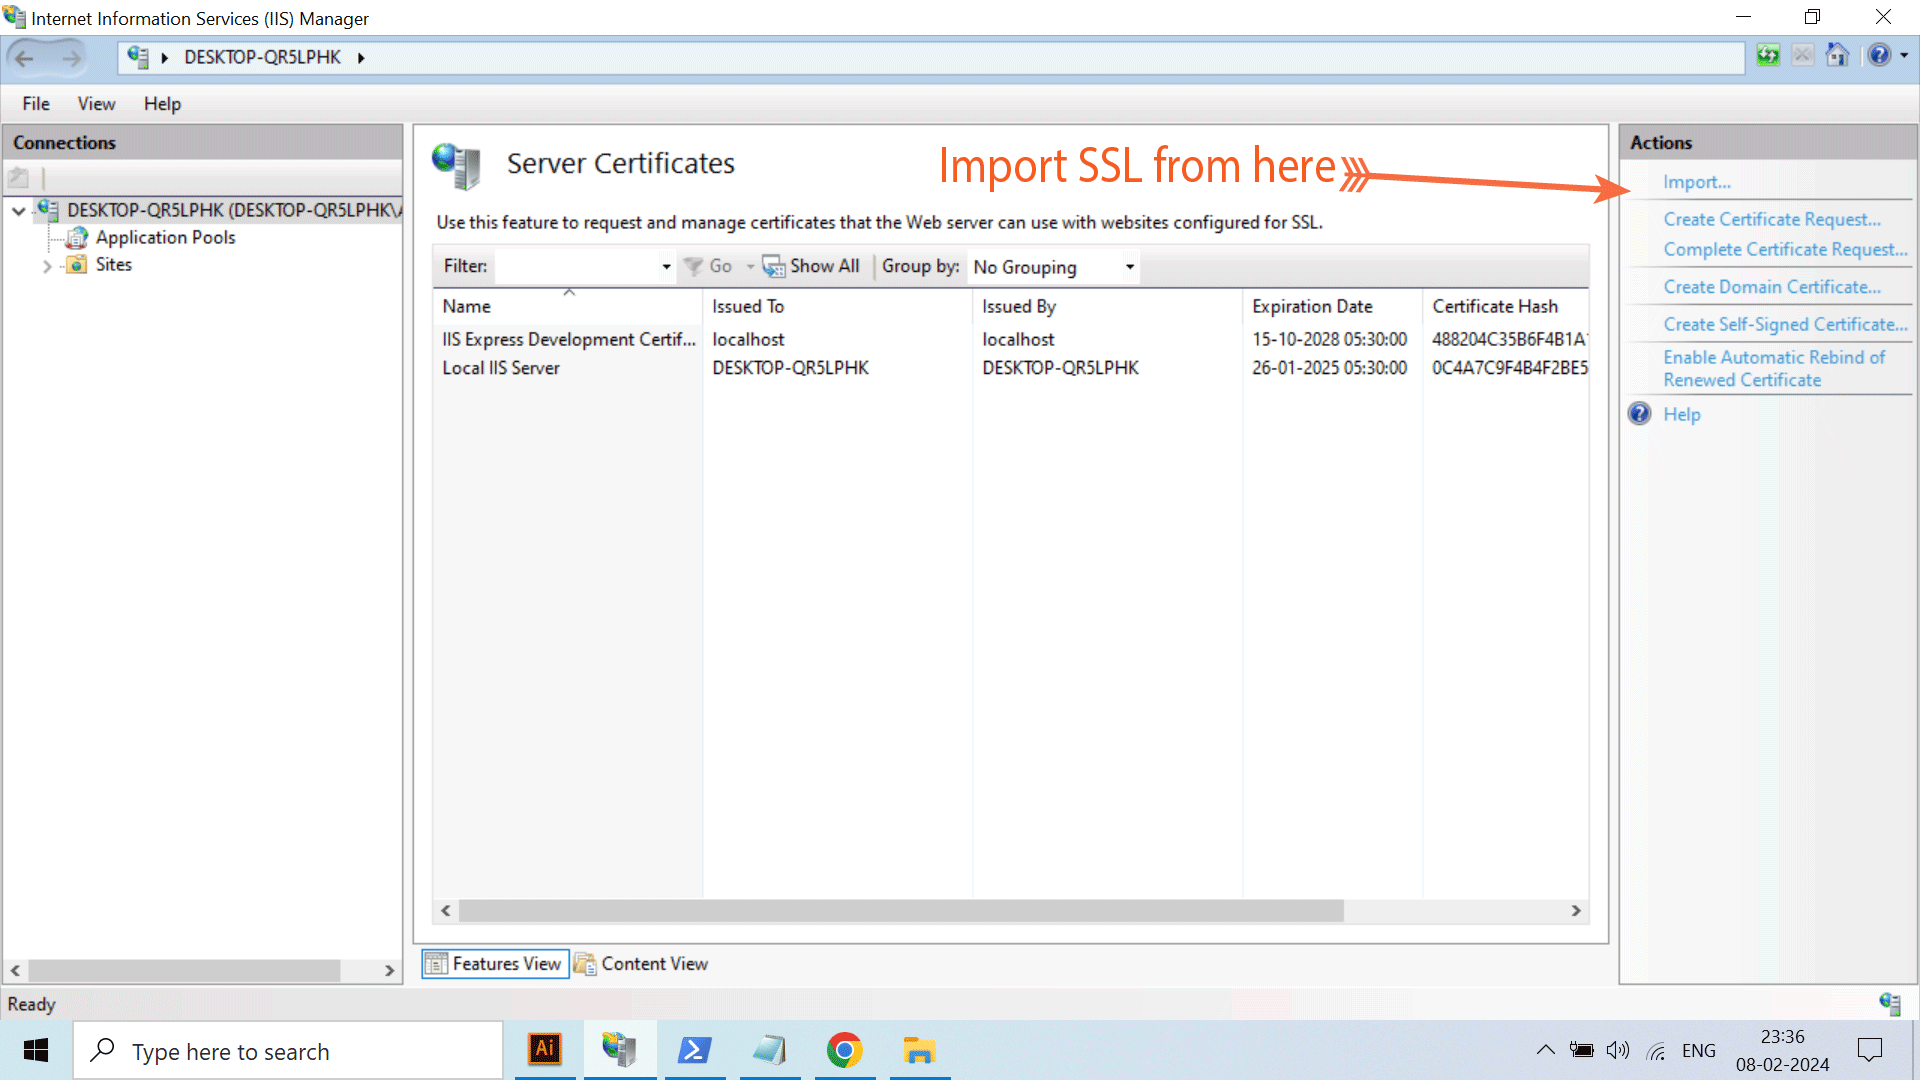Click Create Certificate Request link

[1772, 219]
